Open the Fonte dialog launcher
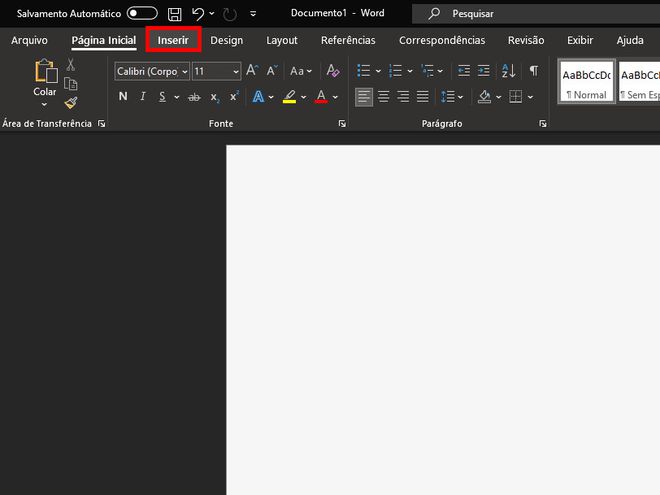Viewport: 660px width, 495px height. pos(342,123)
